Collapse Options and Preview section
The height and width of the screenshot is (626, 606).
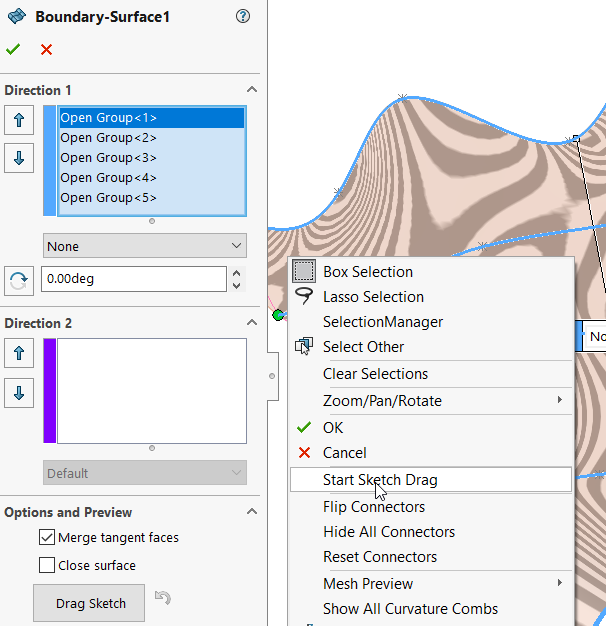point(252,511)
